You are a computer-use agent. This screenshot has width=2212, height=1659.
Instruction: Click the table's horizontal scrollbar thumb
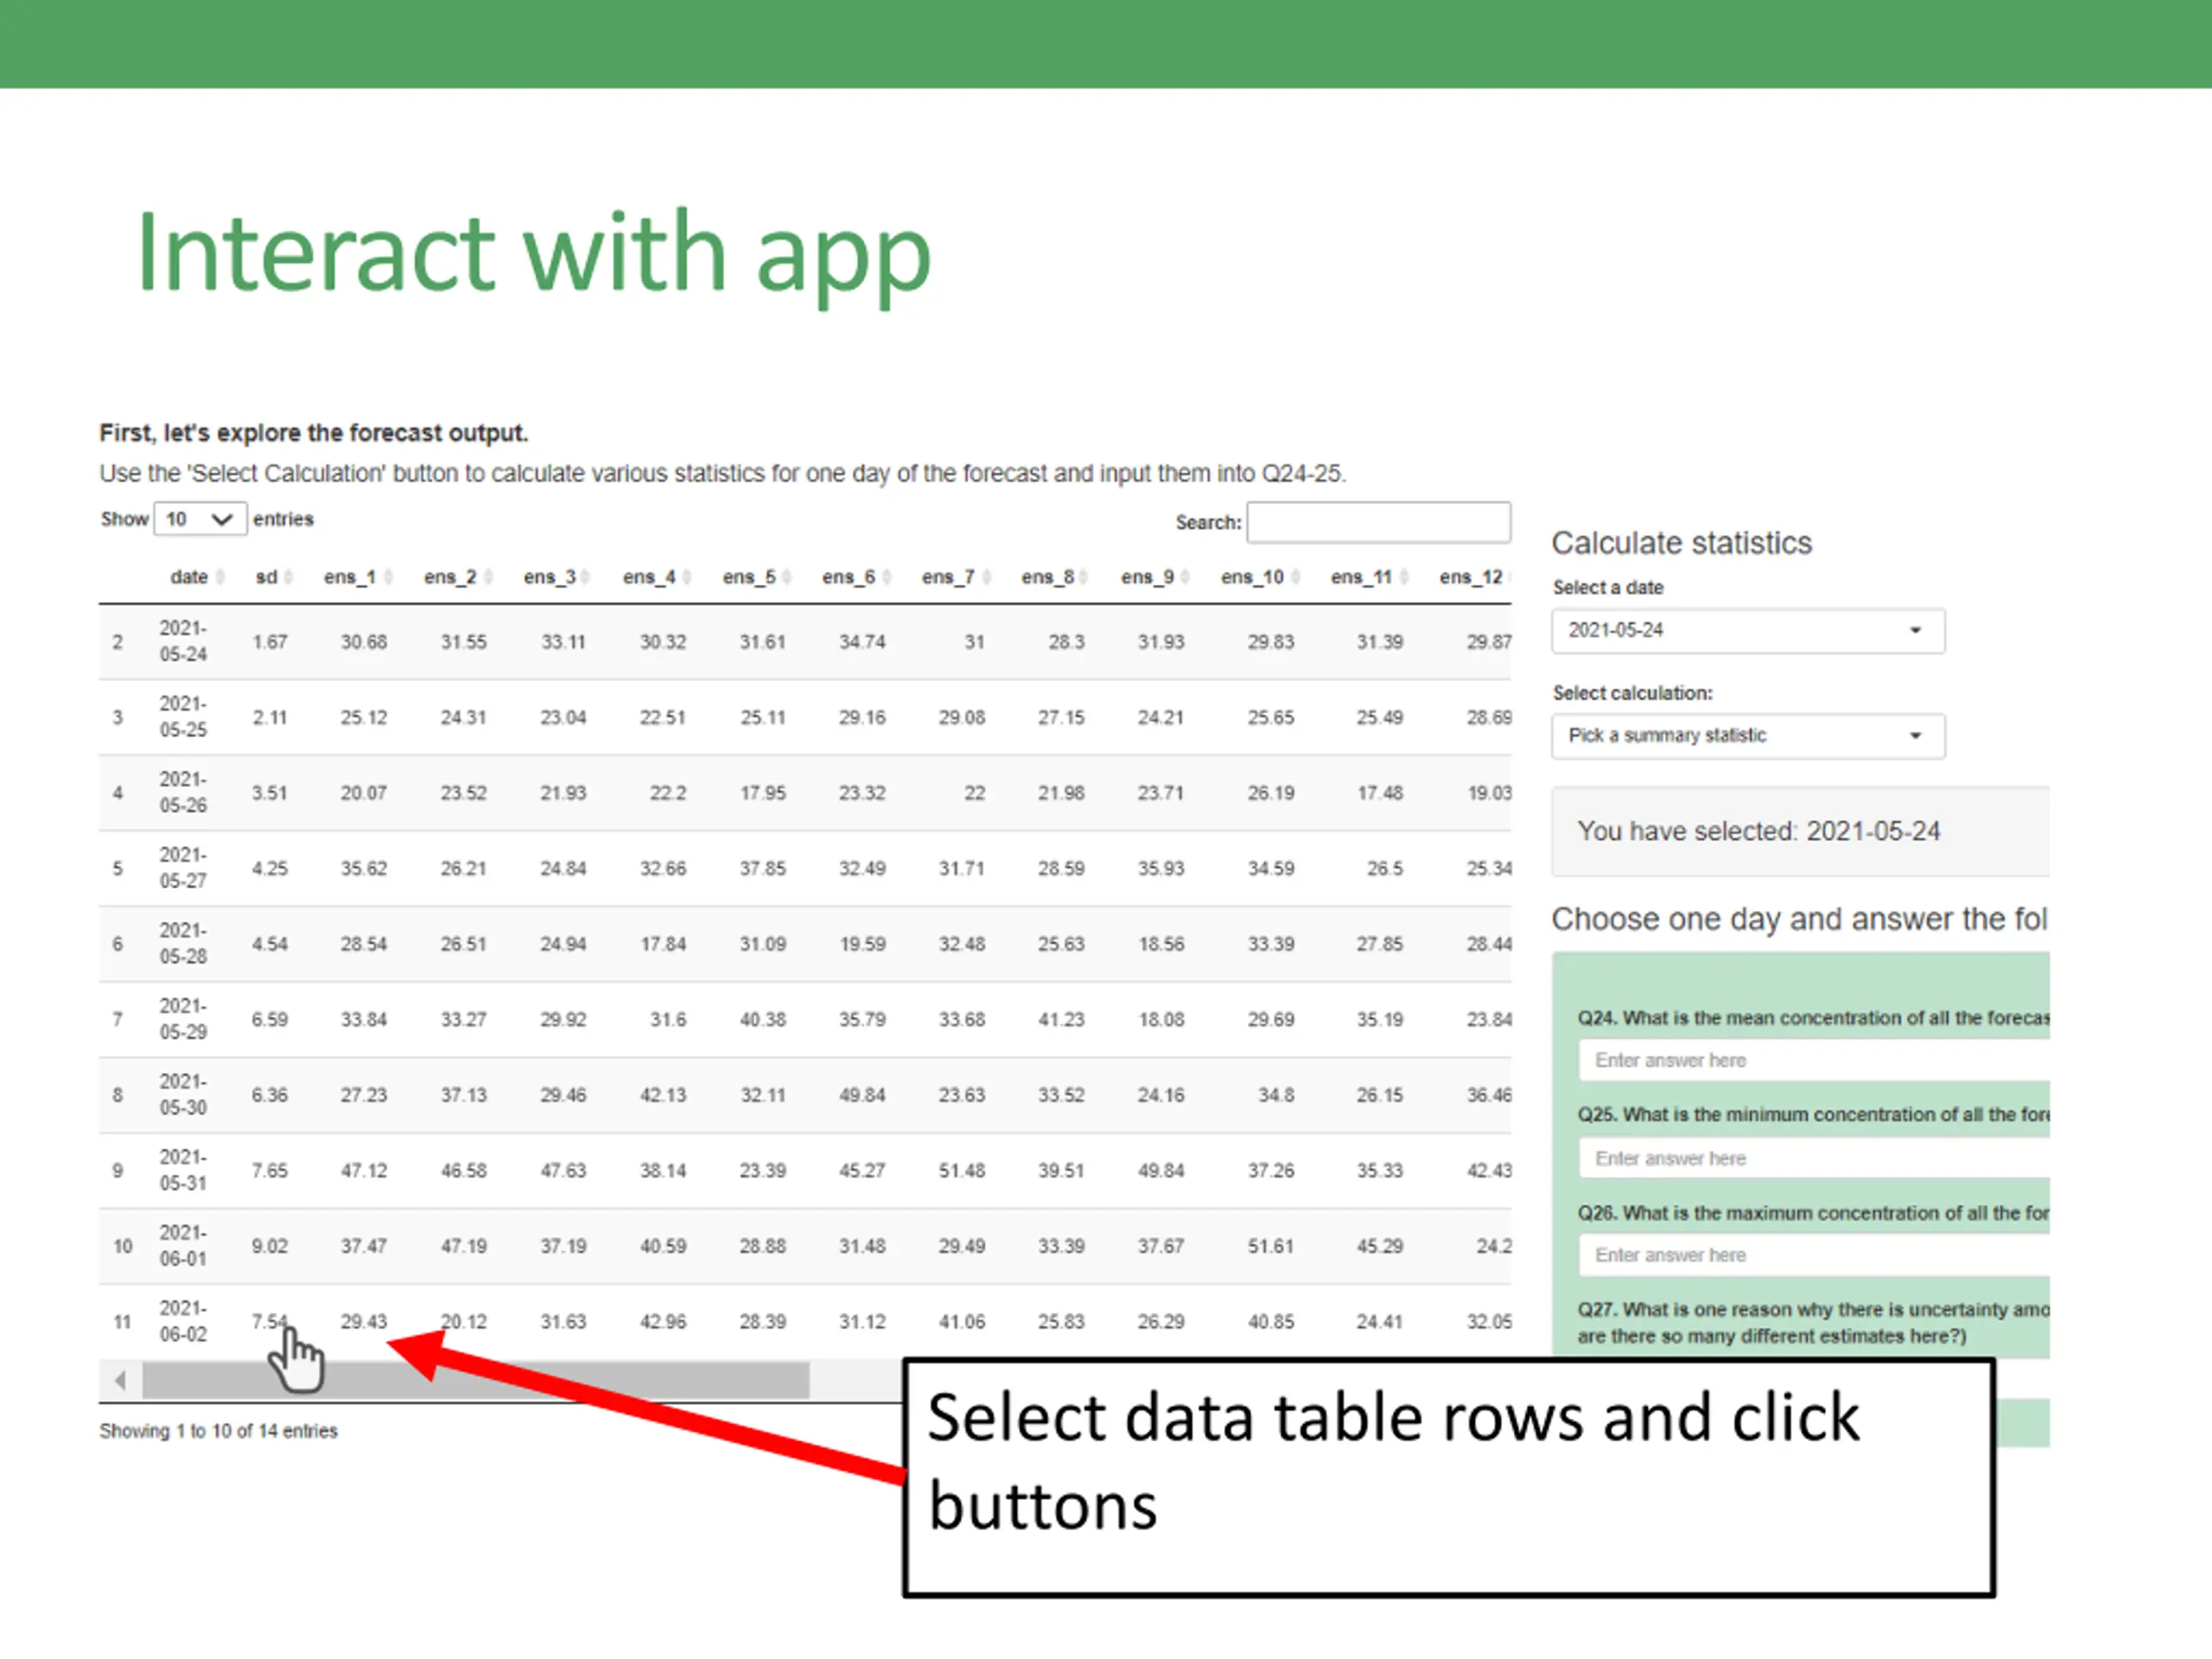point(476,1381)
